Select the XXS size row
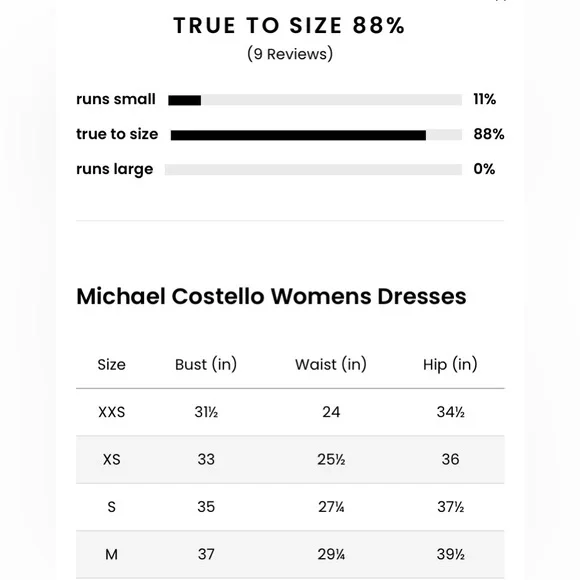580x580 pixels. [290, 412]
